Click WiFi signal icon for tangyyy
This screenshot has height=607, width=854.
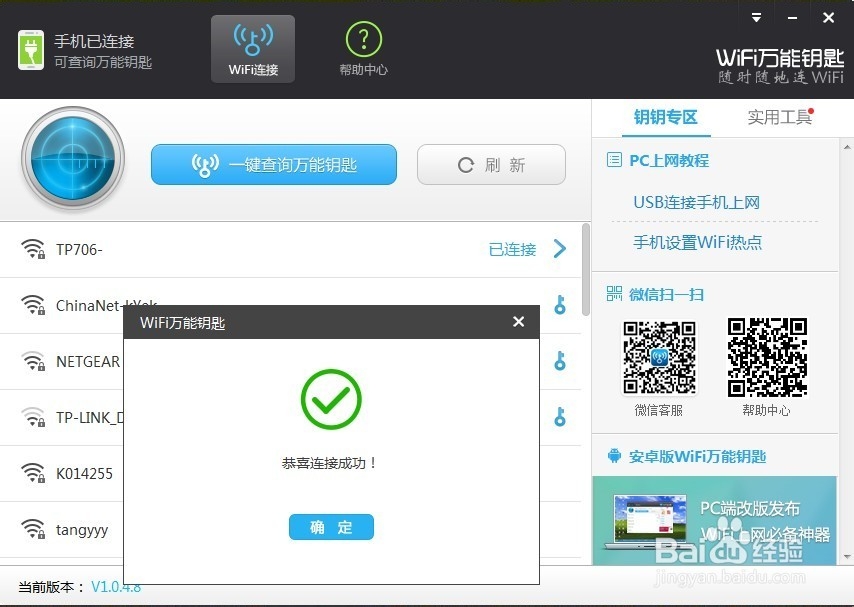tap(33, 530)
